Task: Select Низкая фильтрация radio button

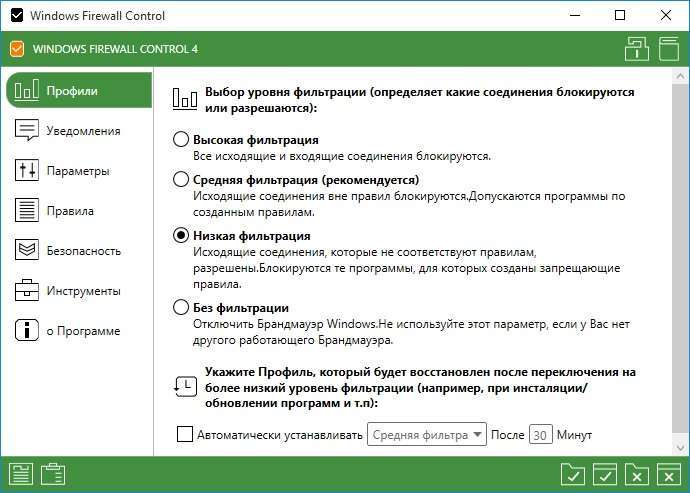Action: pos(181,235)
